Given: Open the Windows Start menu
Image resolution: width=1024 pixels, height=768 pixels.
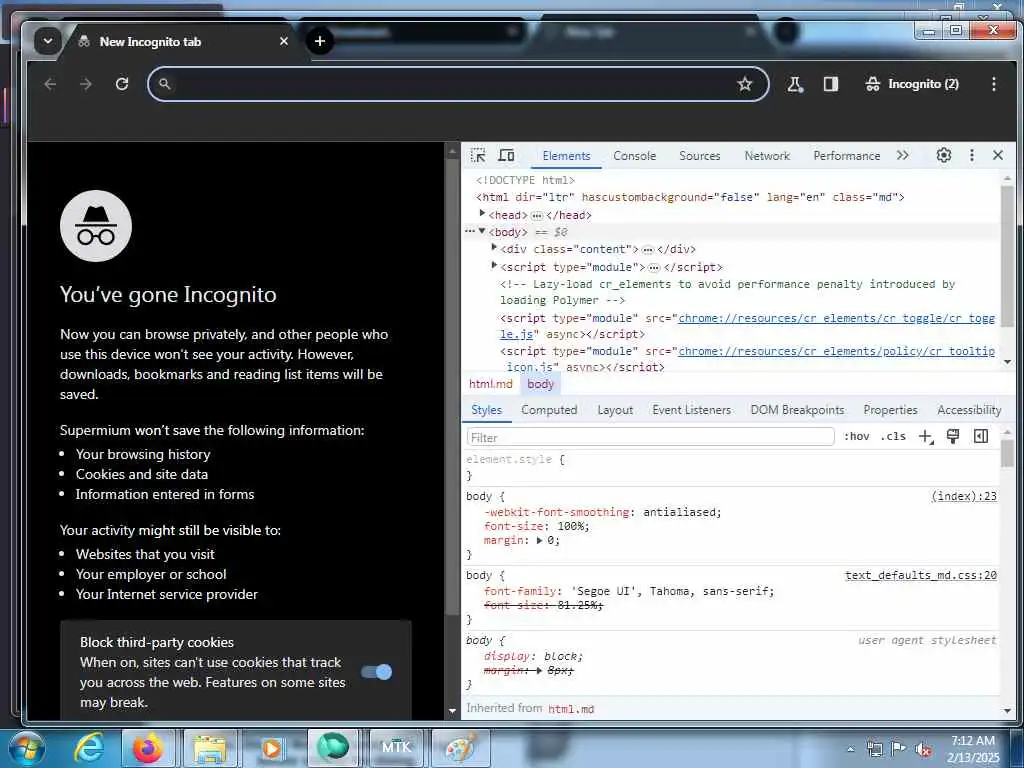Looking at the screenshot, I should pyautogui.click(x=26, y=748).
